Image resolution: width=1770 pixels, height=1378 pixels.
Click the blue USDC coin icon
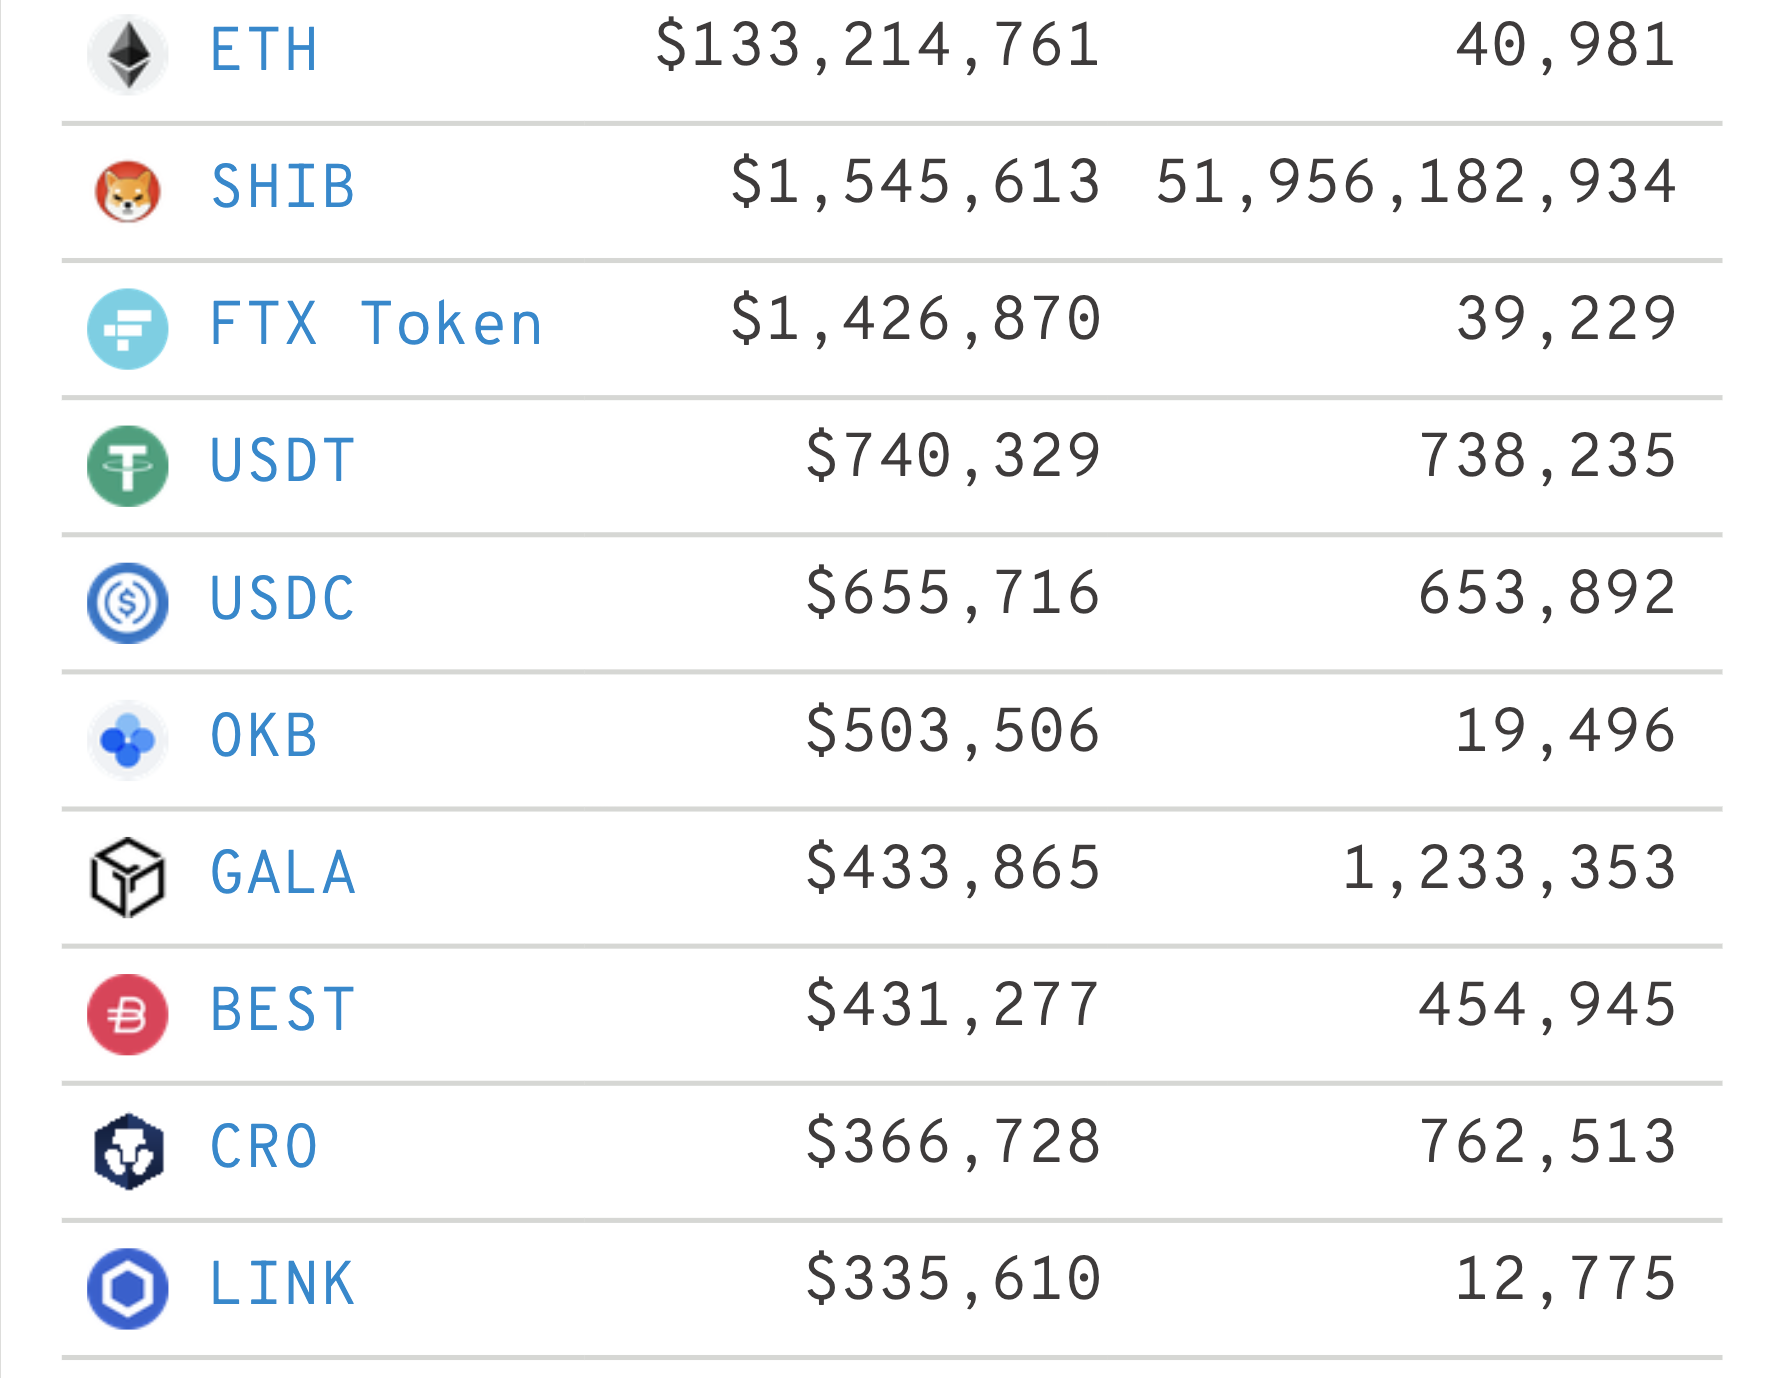(128, 602)
